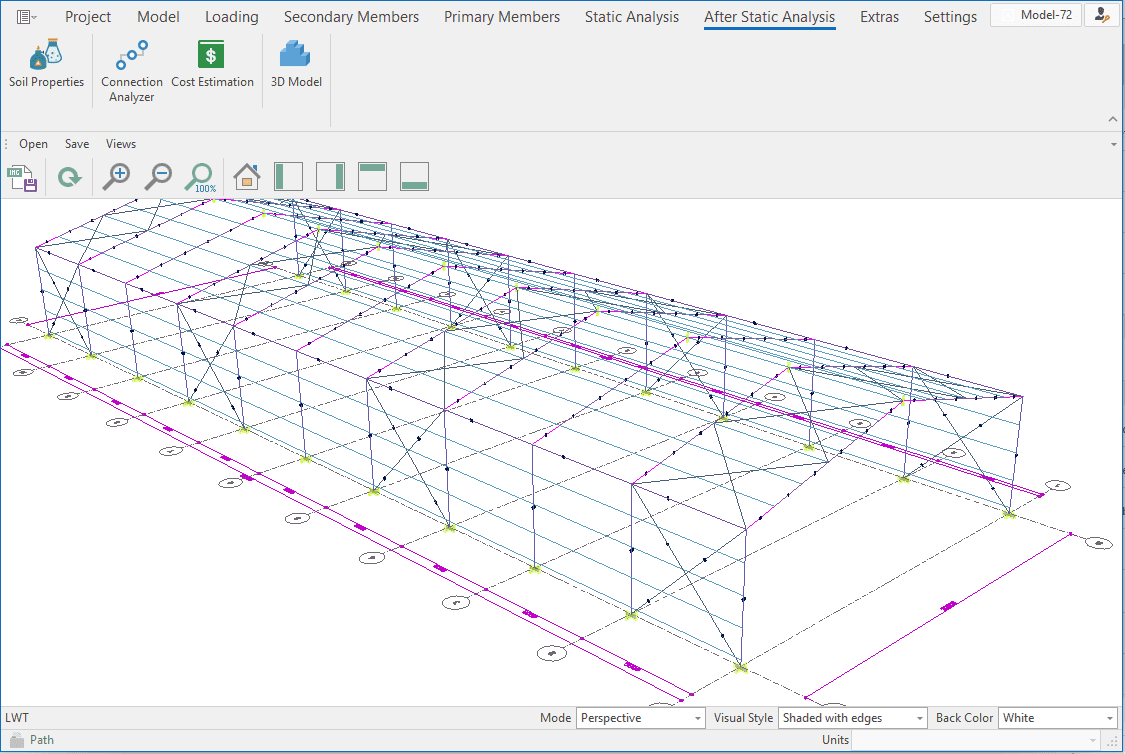This screenshot has height=754, width=1125.
Task: Switch to home view
Action: 246,177
